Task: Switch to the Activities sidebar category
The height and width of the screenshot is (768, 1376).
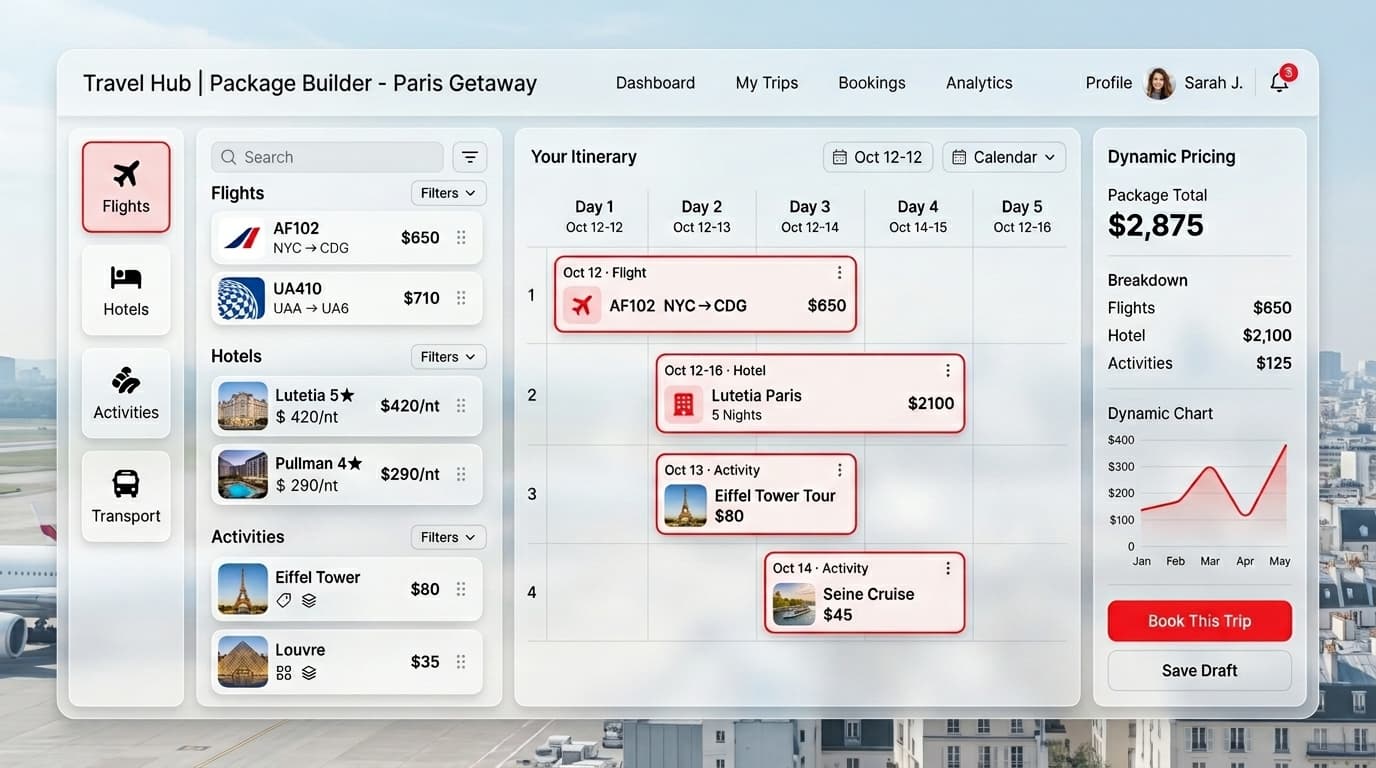Action: pos(126,393)
